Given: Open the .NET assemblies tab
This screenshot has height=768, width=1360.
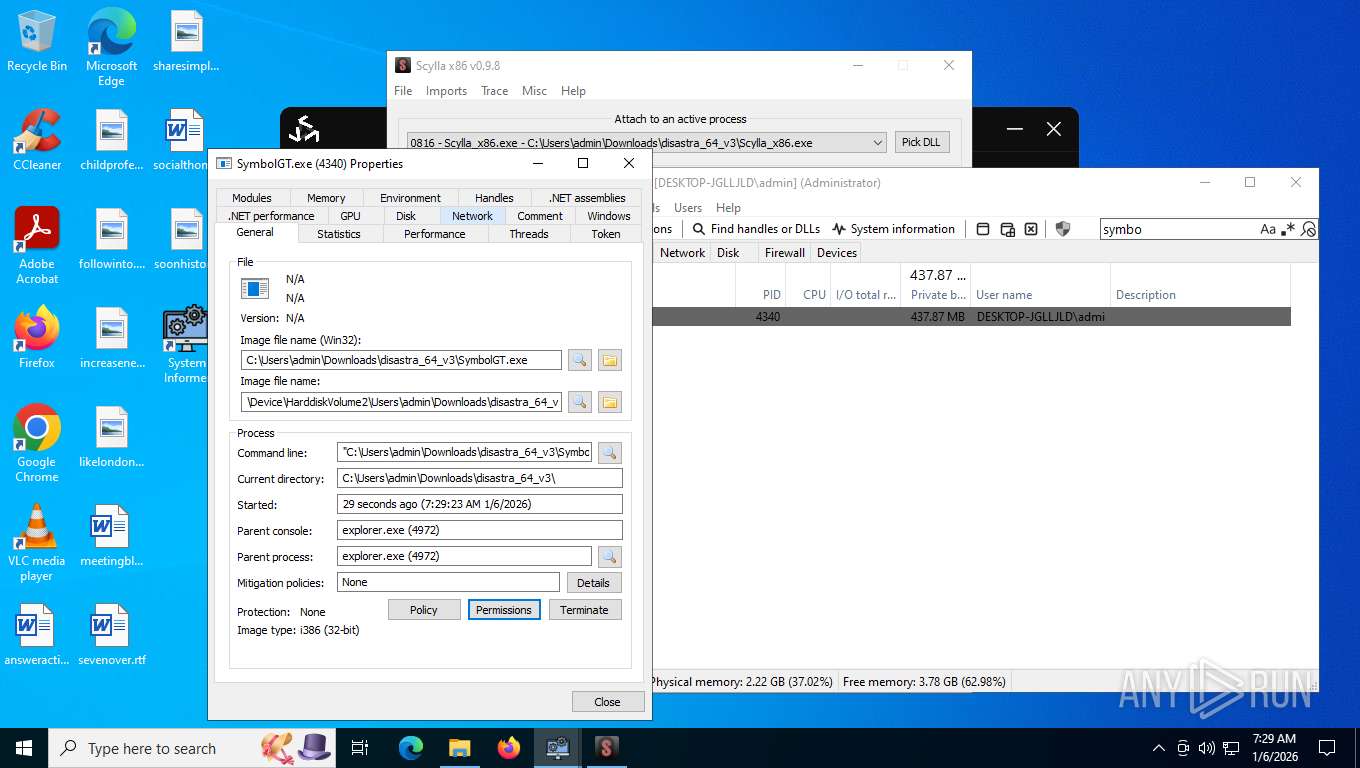Looking at the screenshot, I should [587, 198].
